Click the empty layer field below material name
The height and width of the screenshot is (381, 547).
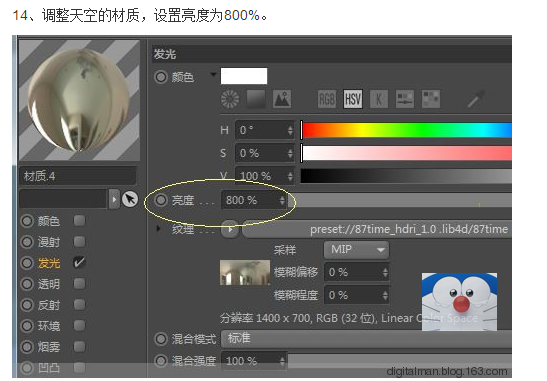coord(64,199)
